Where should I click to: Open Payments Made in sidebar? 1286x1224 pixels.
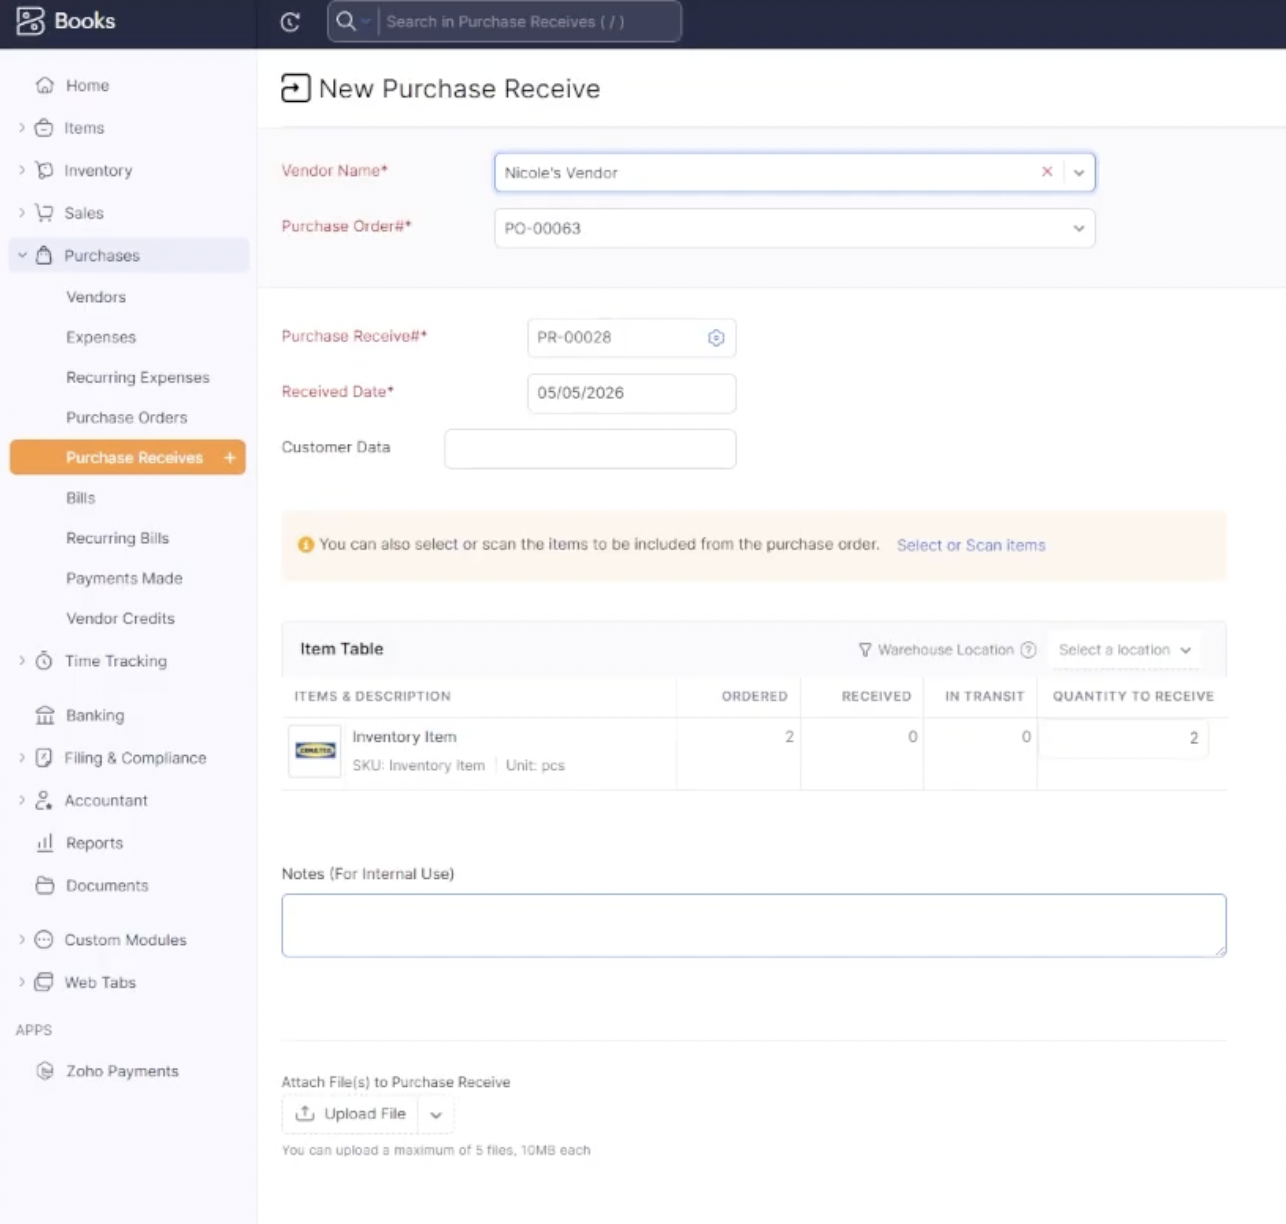pos(124,578)
